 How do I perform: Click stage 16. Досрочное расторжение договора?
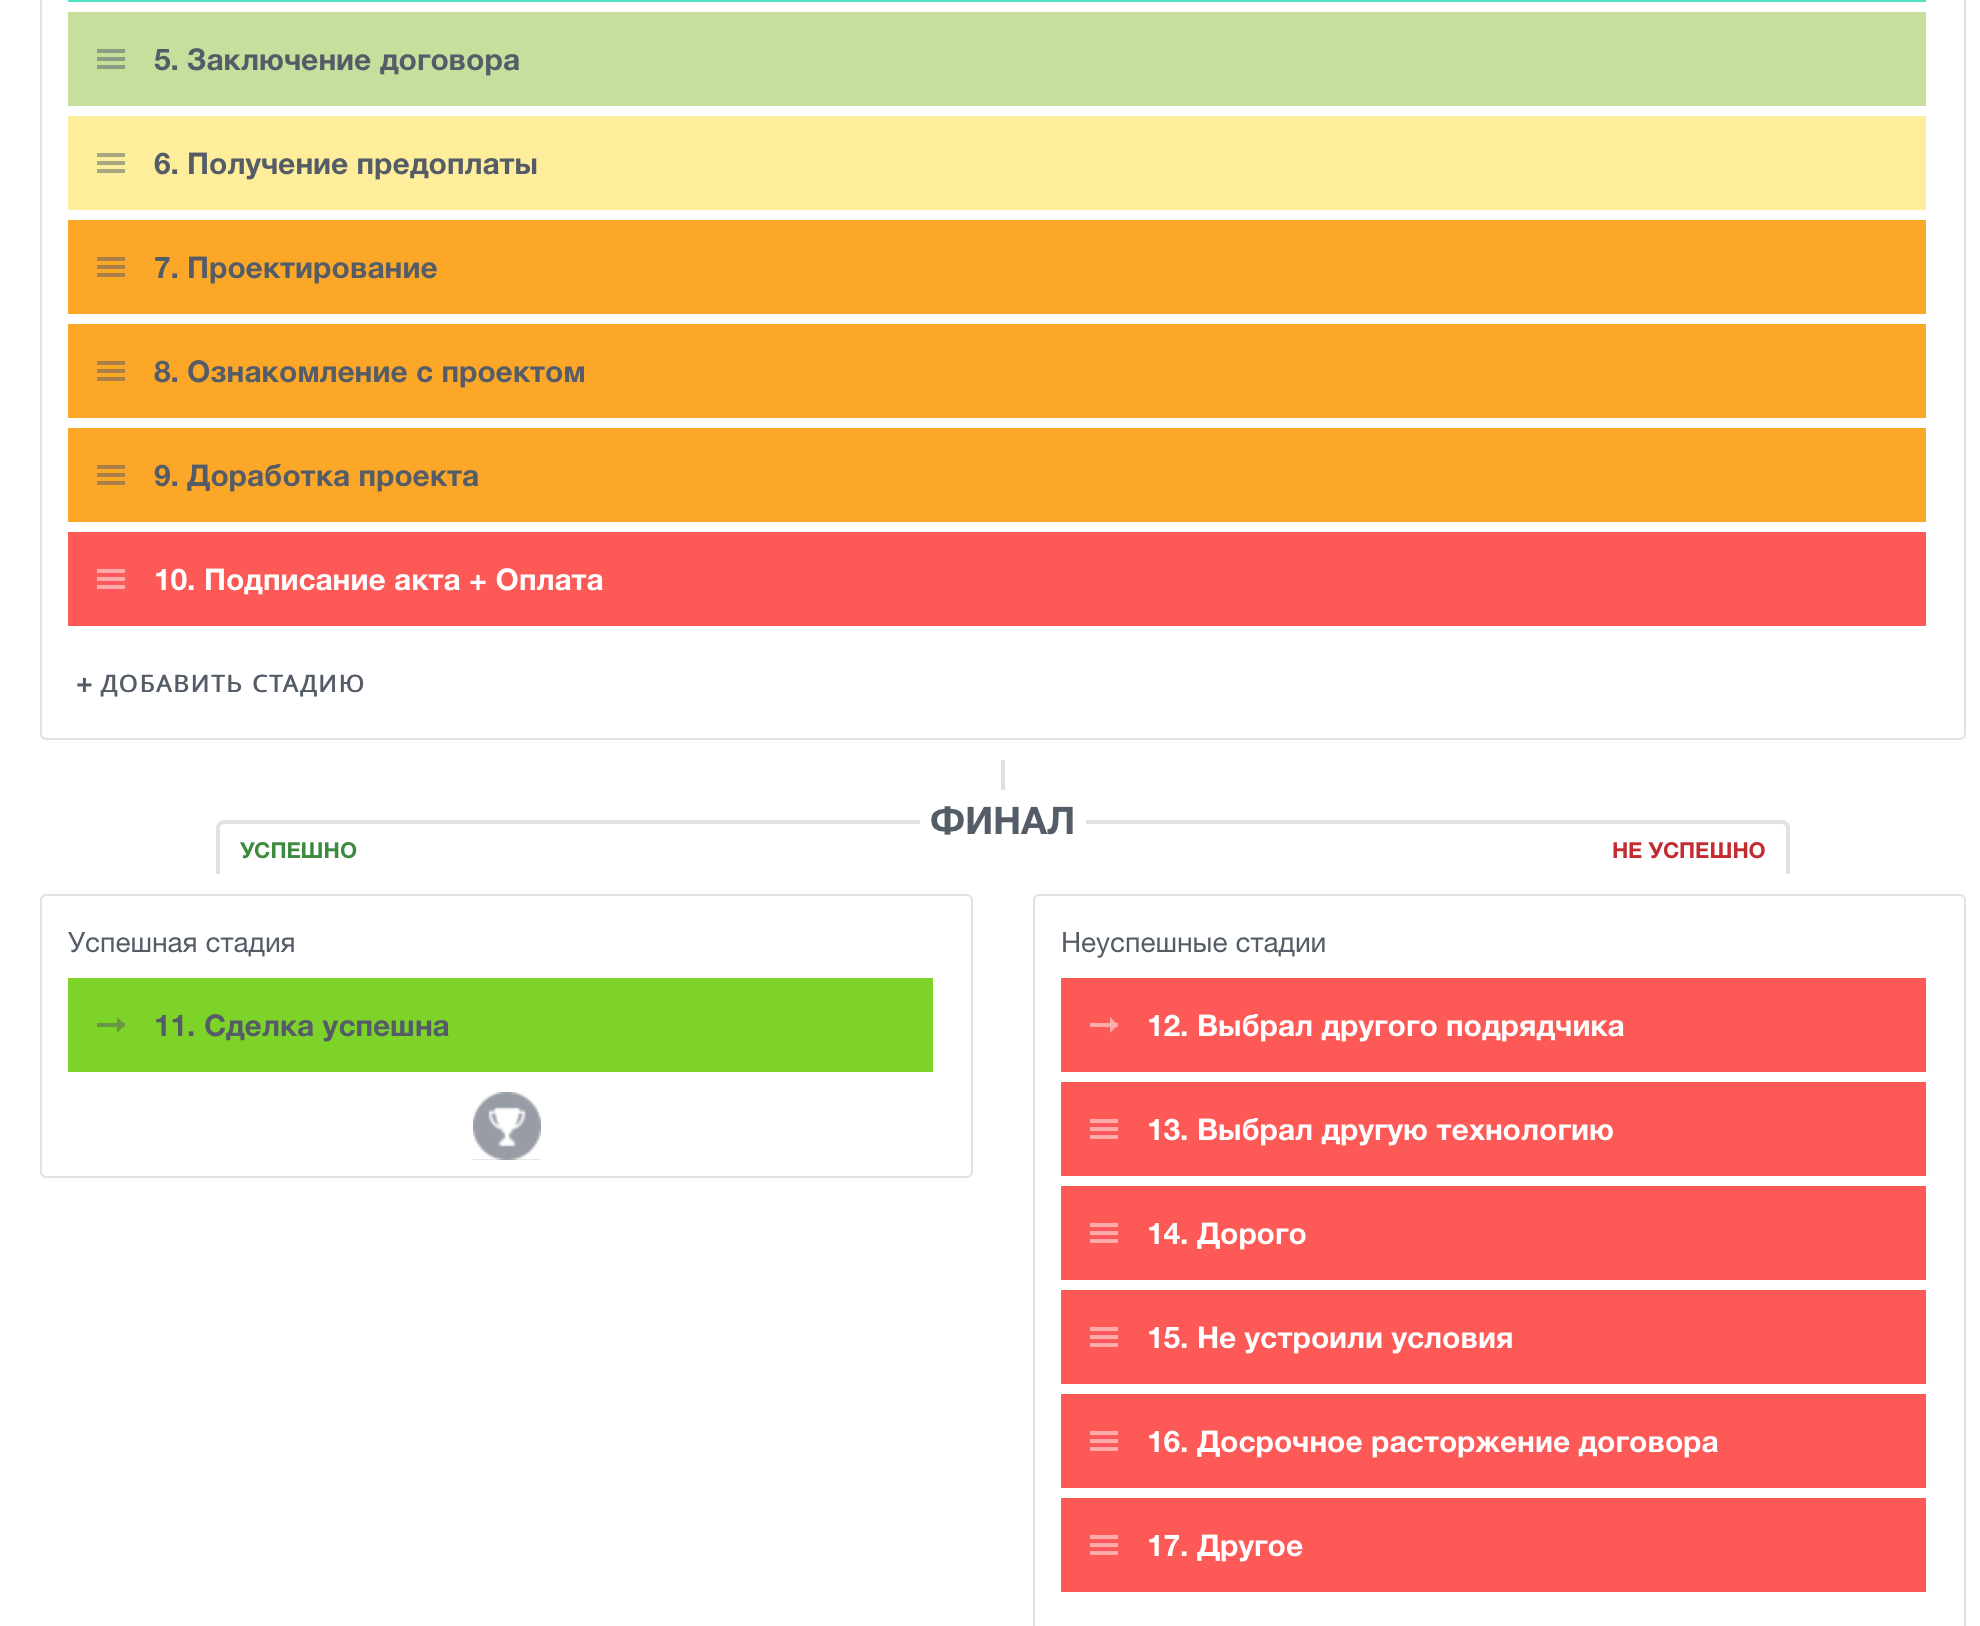pos(1432,1442)
